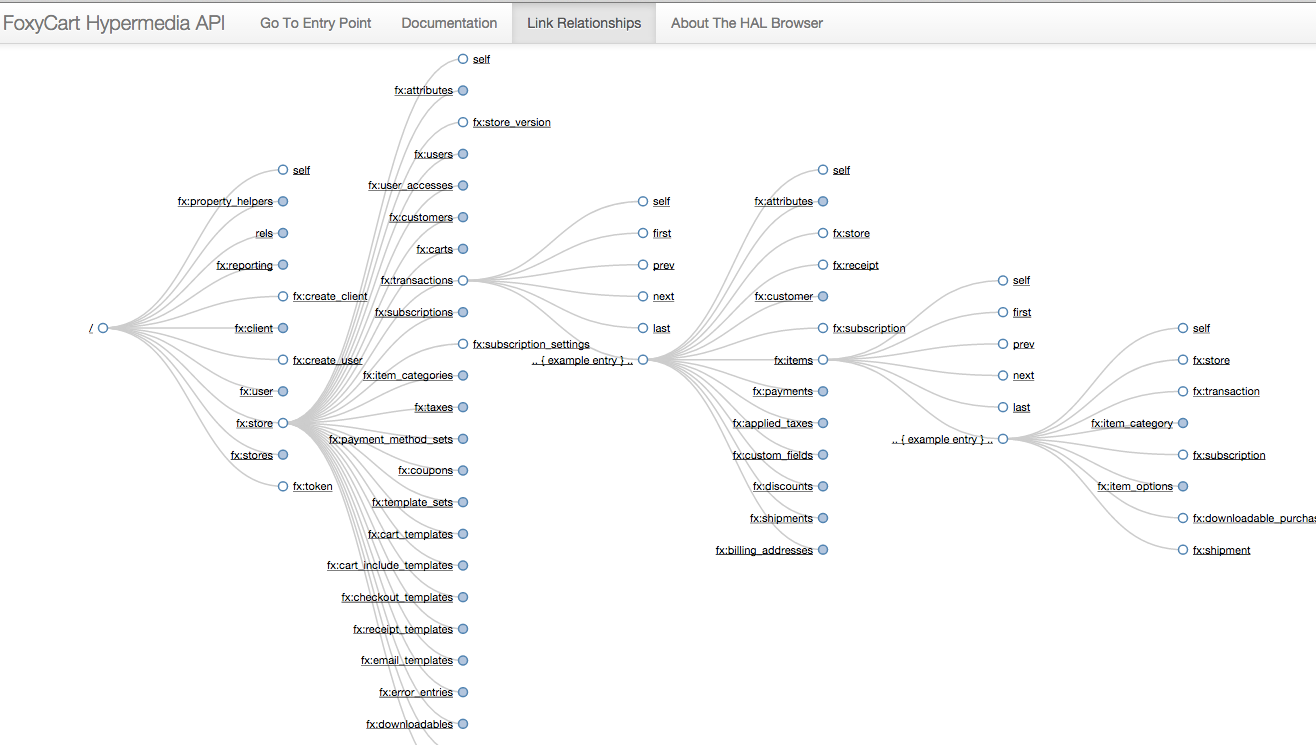Expand the fx:coupons node circle
This screenshot has width=1316, height=745.
[463, 471]
